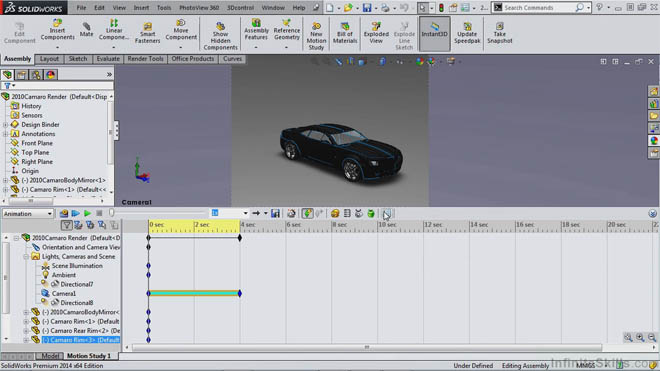Create a New Motion Study
This screenshot has width=660, height=371.
tap(316, 36)
